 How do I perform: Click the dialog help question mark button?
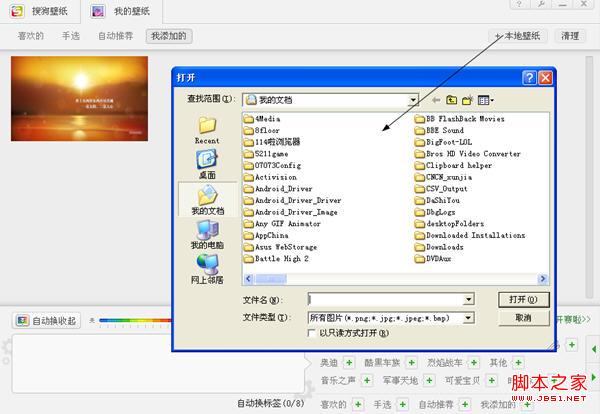[530, 78]
